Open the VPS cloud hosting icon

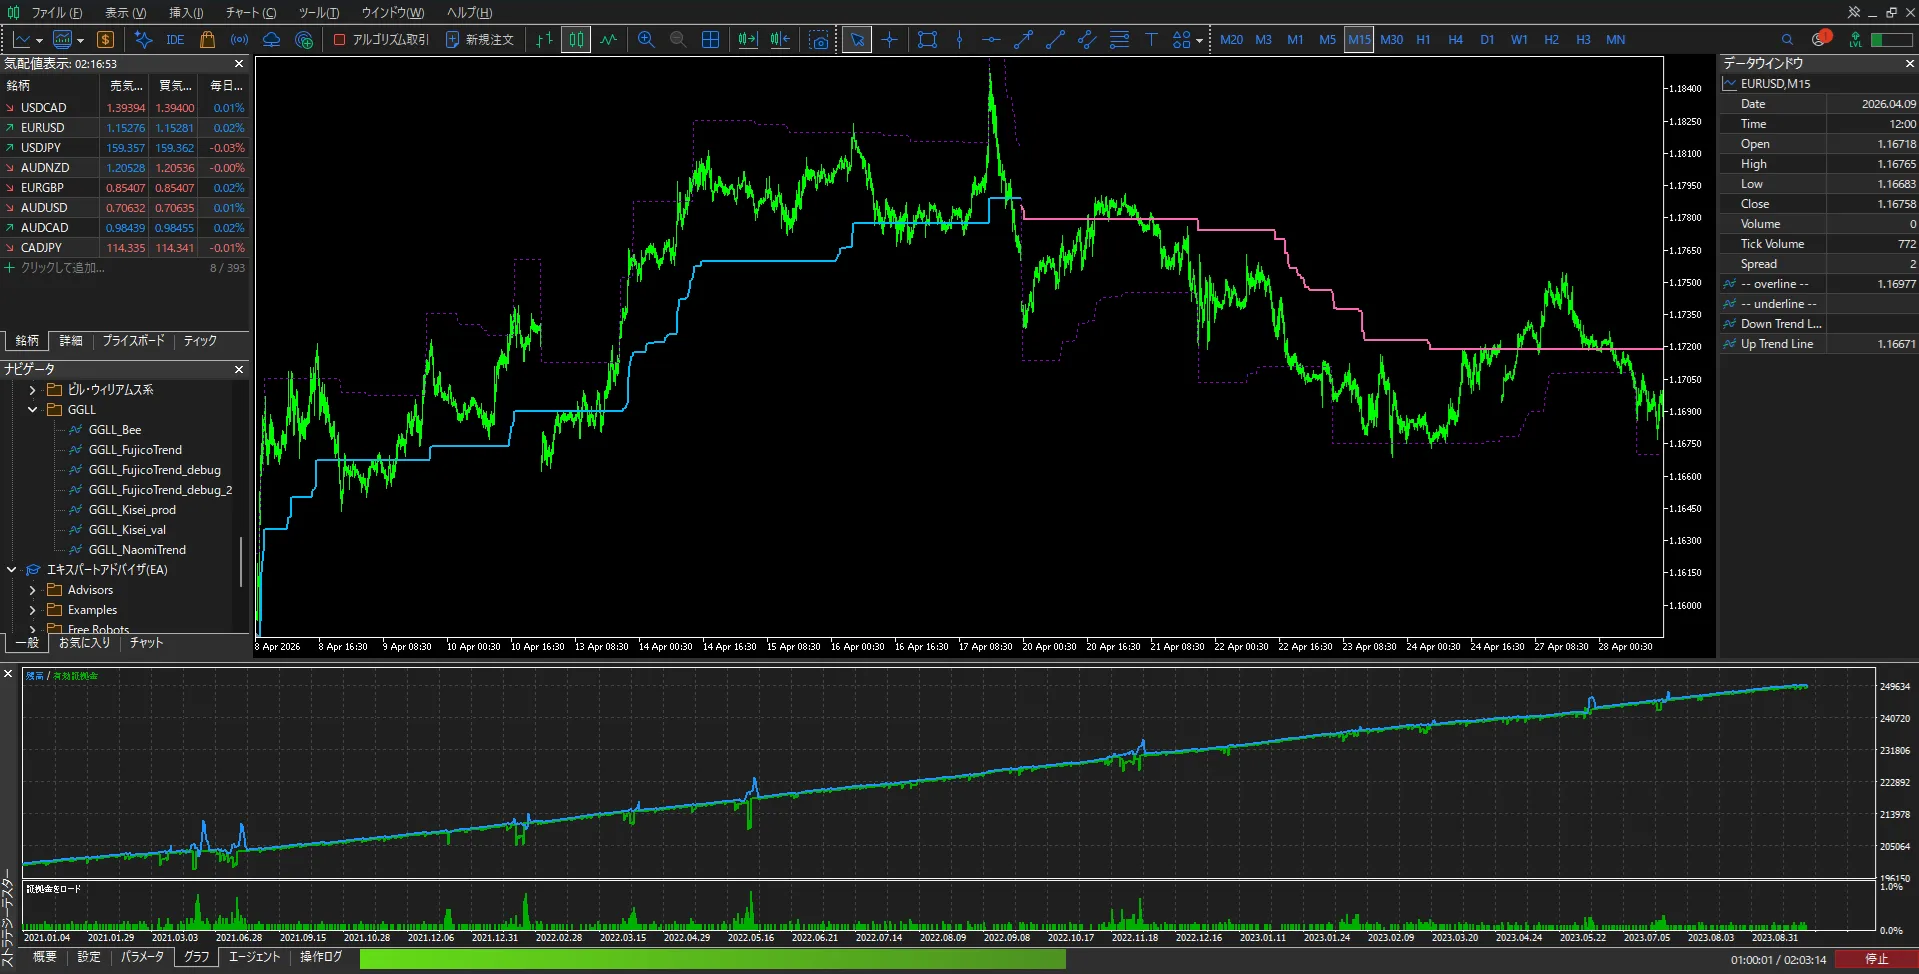271,40
